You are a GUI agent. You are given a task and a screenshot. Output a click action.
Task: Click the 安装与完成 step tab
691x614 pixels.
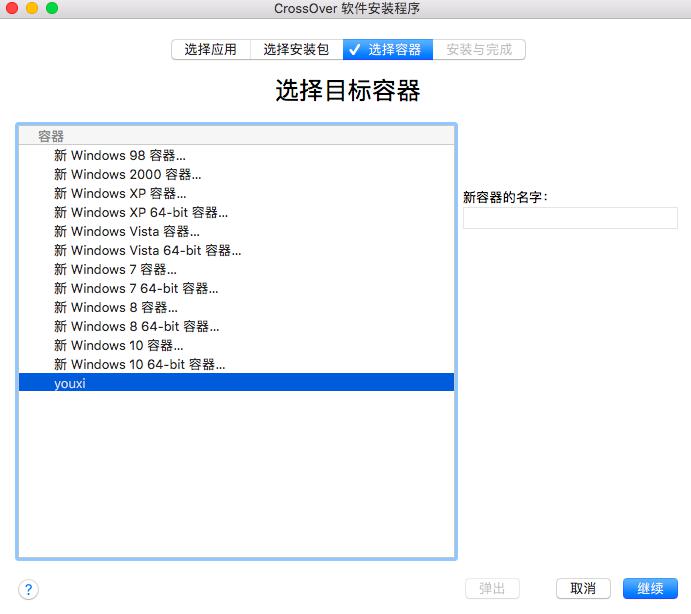[479, 49]
